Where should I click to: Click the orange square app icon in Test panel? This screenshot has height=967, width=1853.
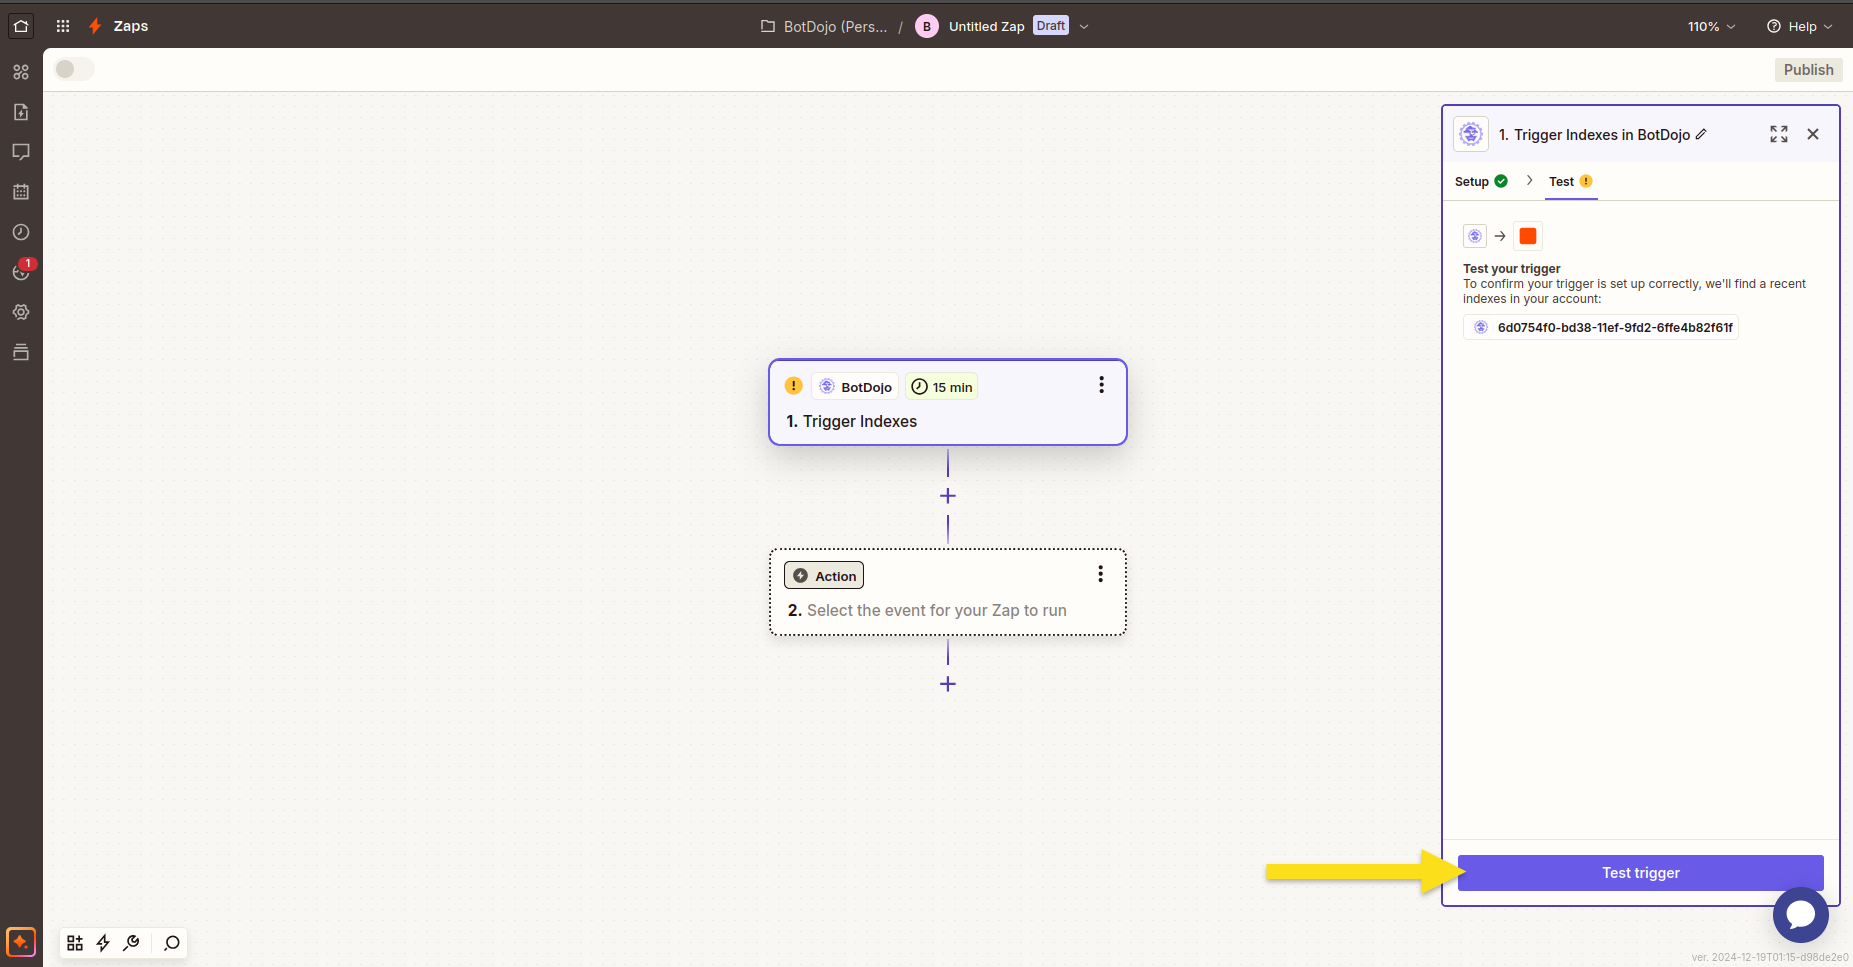(1528, 236)
